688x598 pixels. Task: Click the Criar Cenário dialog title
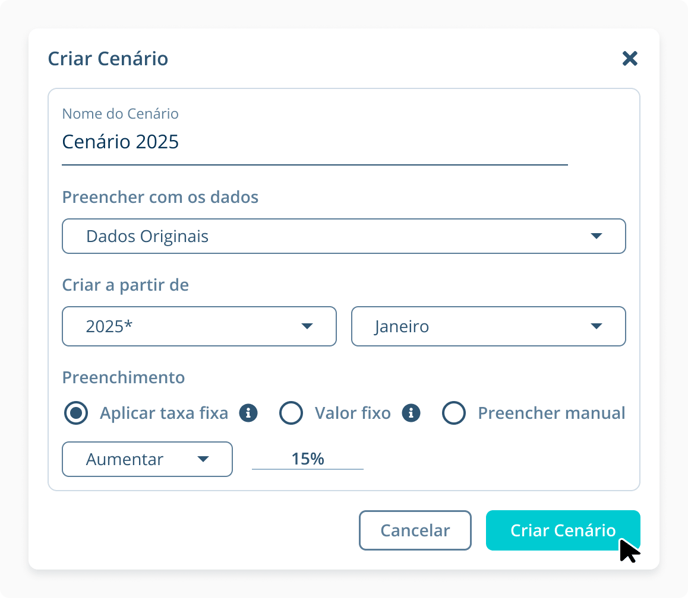pos(108,59)
